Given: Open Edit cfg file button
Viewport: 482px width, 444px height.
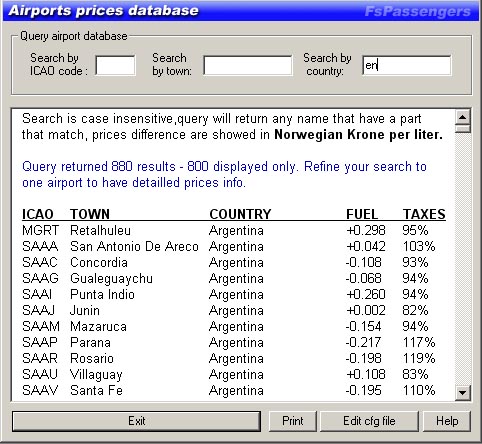Looking at the screenshot, I should pyautogui.click(x=369, y=421).
